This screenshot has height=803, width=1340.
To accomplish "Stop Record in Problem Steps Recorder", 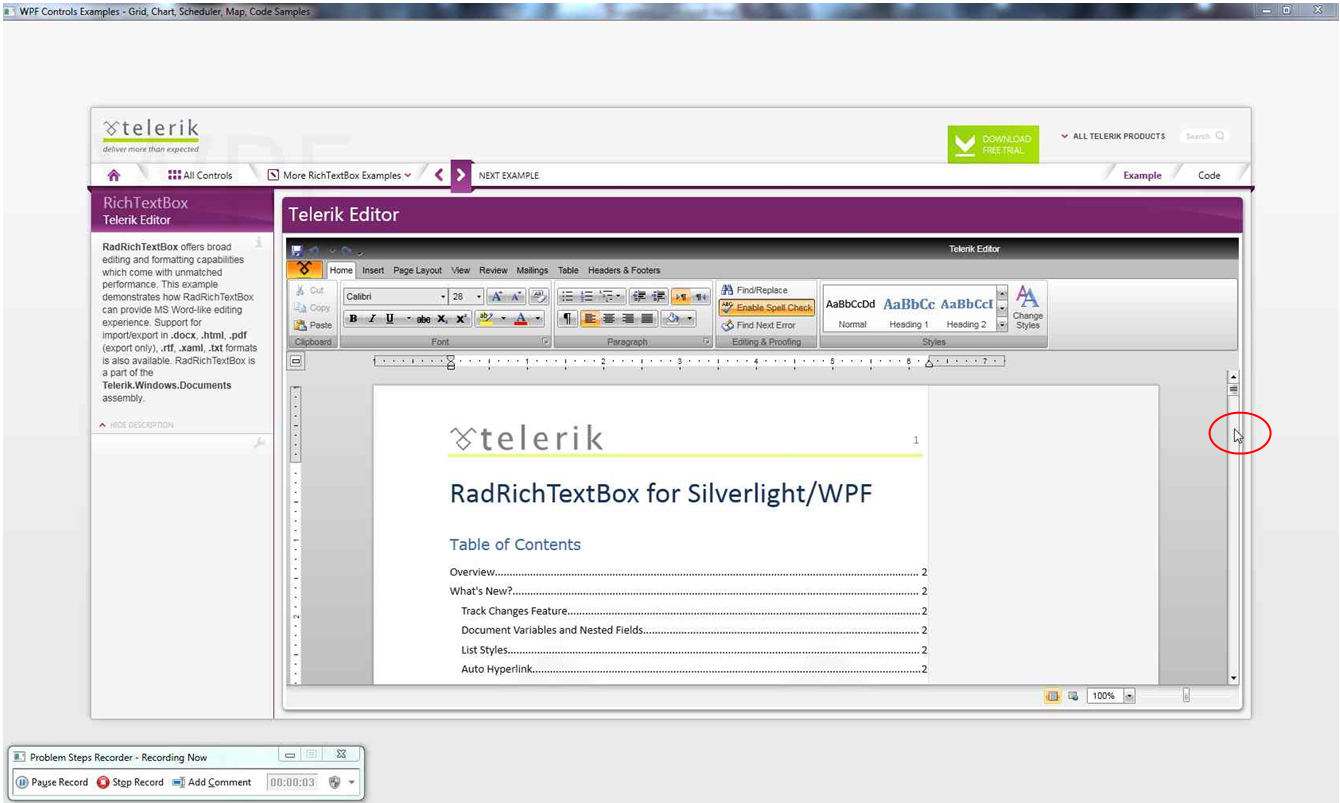I will (x=130, y=782).
